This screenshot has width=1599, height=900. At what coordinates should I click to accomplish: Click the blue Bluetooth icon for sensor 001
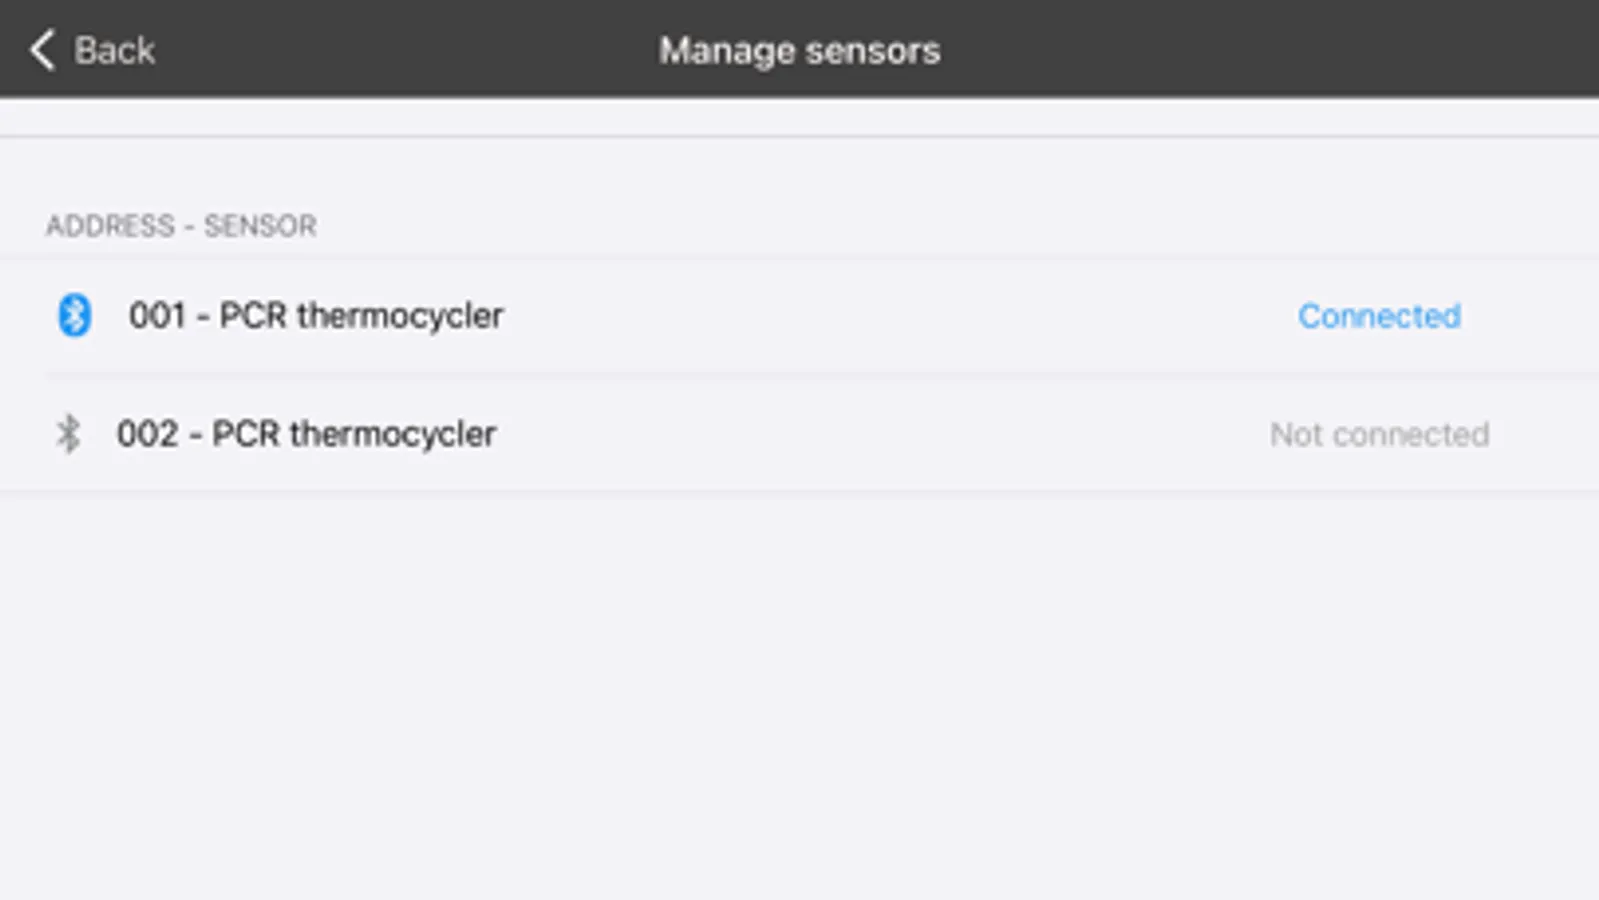click(74, 315)
